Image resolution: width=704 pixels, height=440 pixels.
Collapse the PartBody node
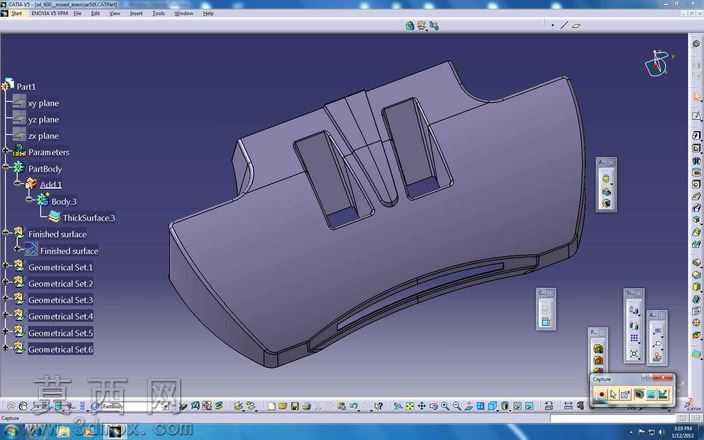point(5,167)
